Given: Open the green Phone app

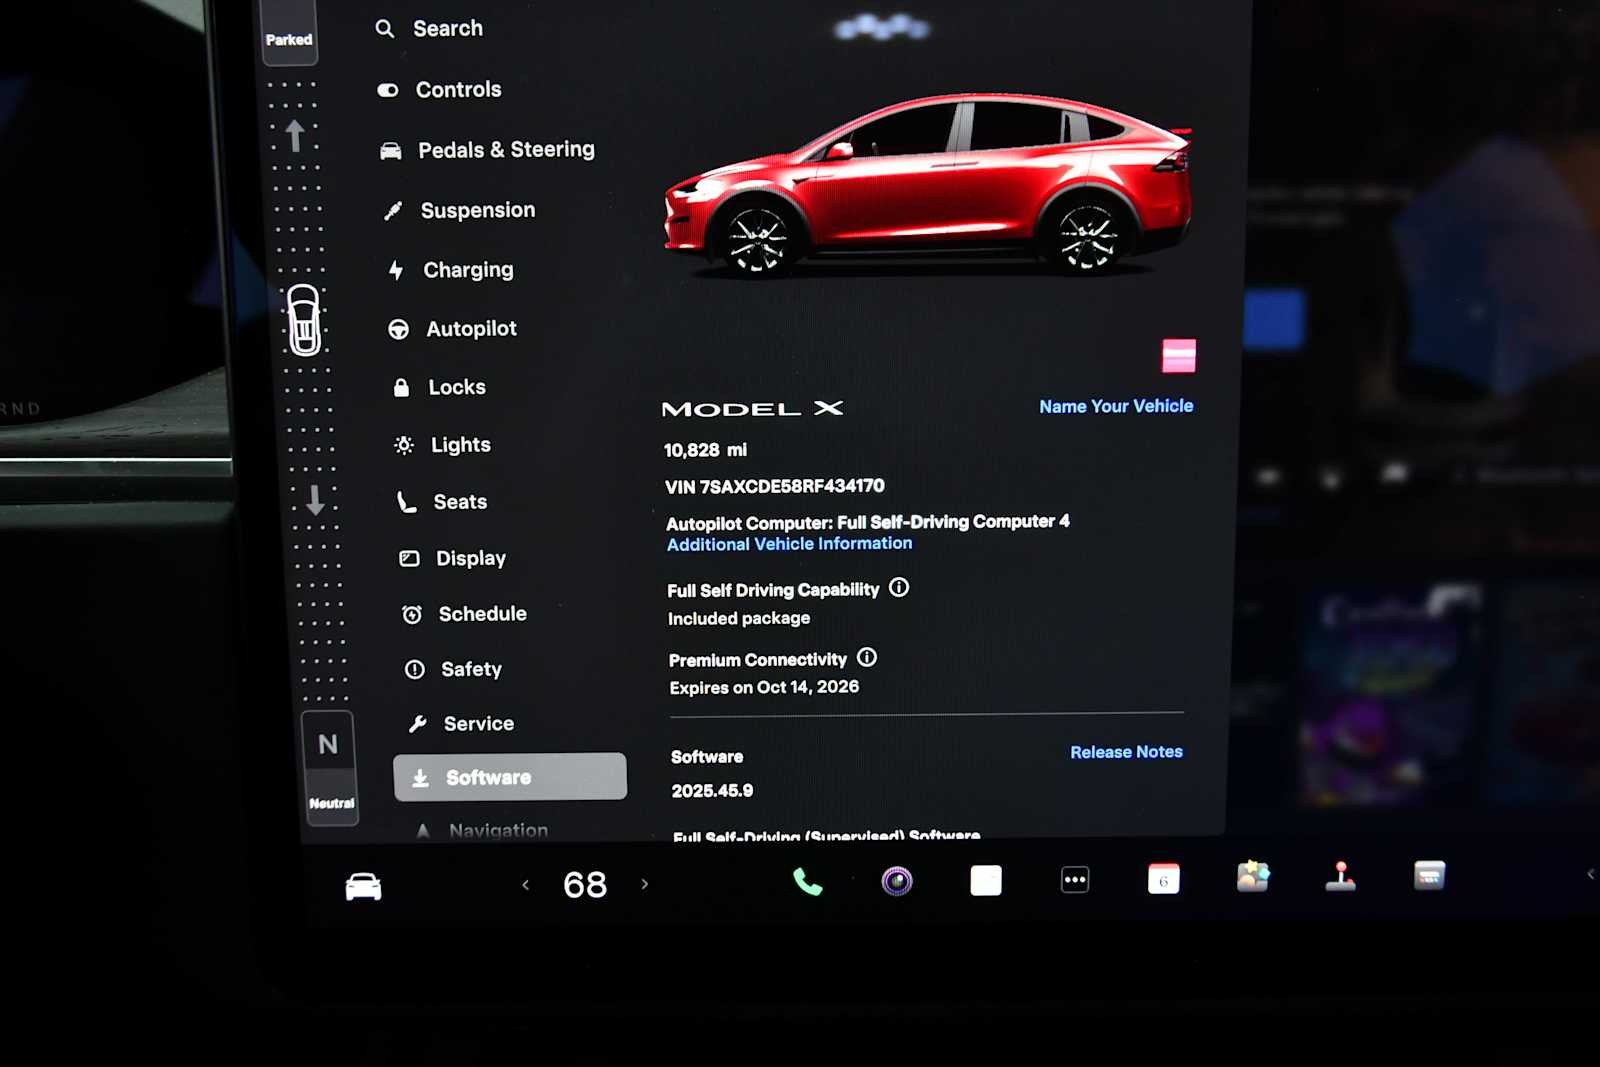Looking at the screenshot, I should click(808, 881).
